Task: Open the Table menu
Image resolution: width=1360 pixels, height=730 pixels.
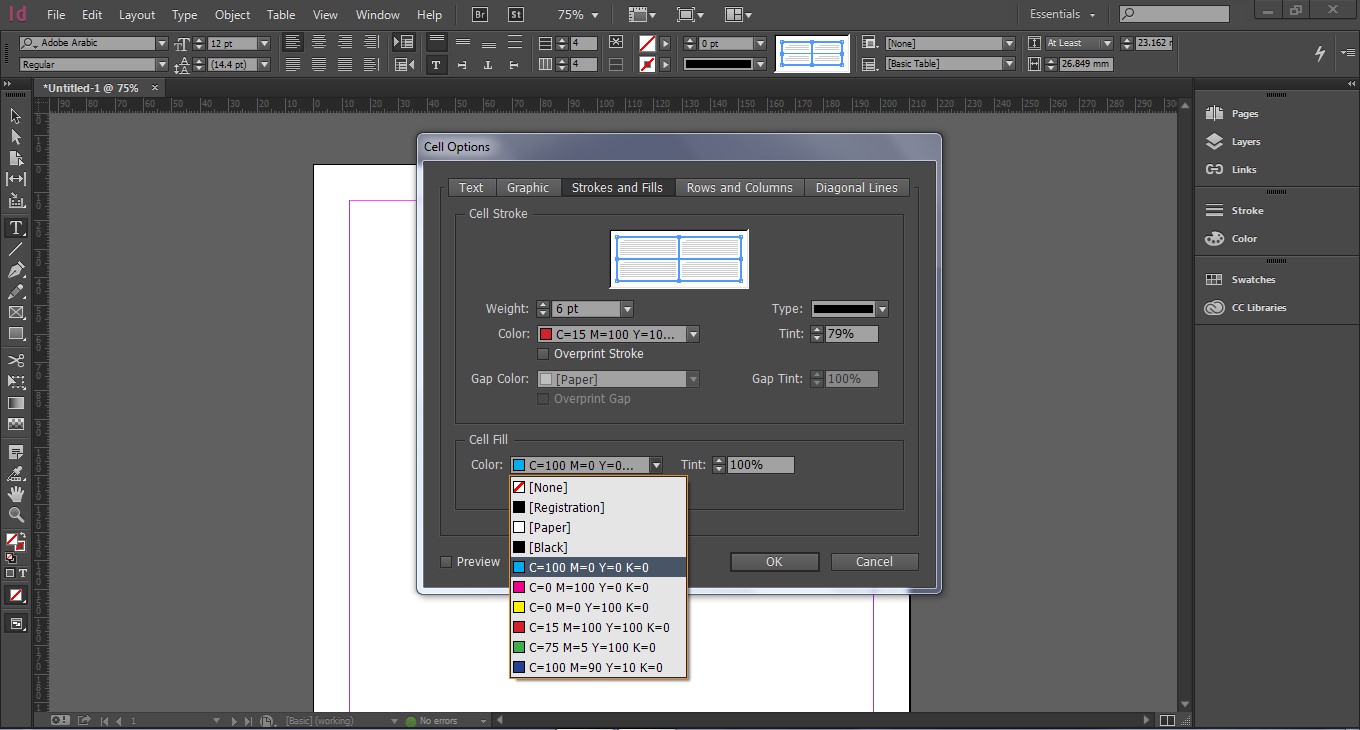Action: click(x=281, y=15)
